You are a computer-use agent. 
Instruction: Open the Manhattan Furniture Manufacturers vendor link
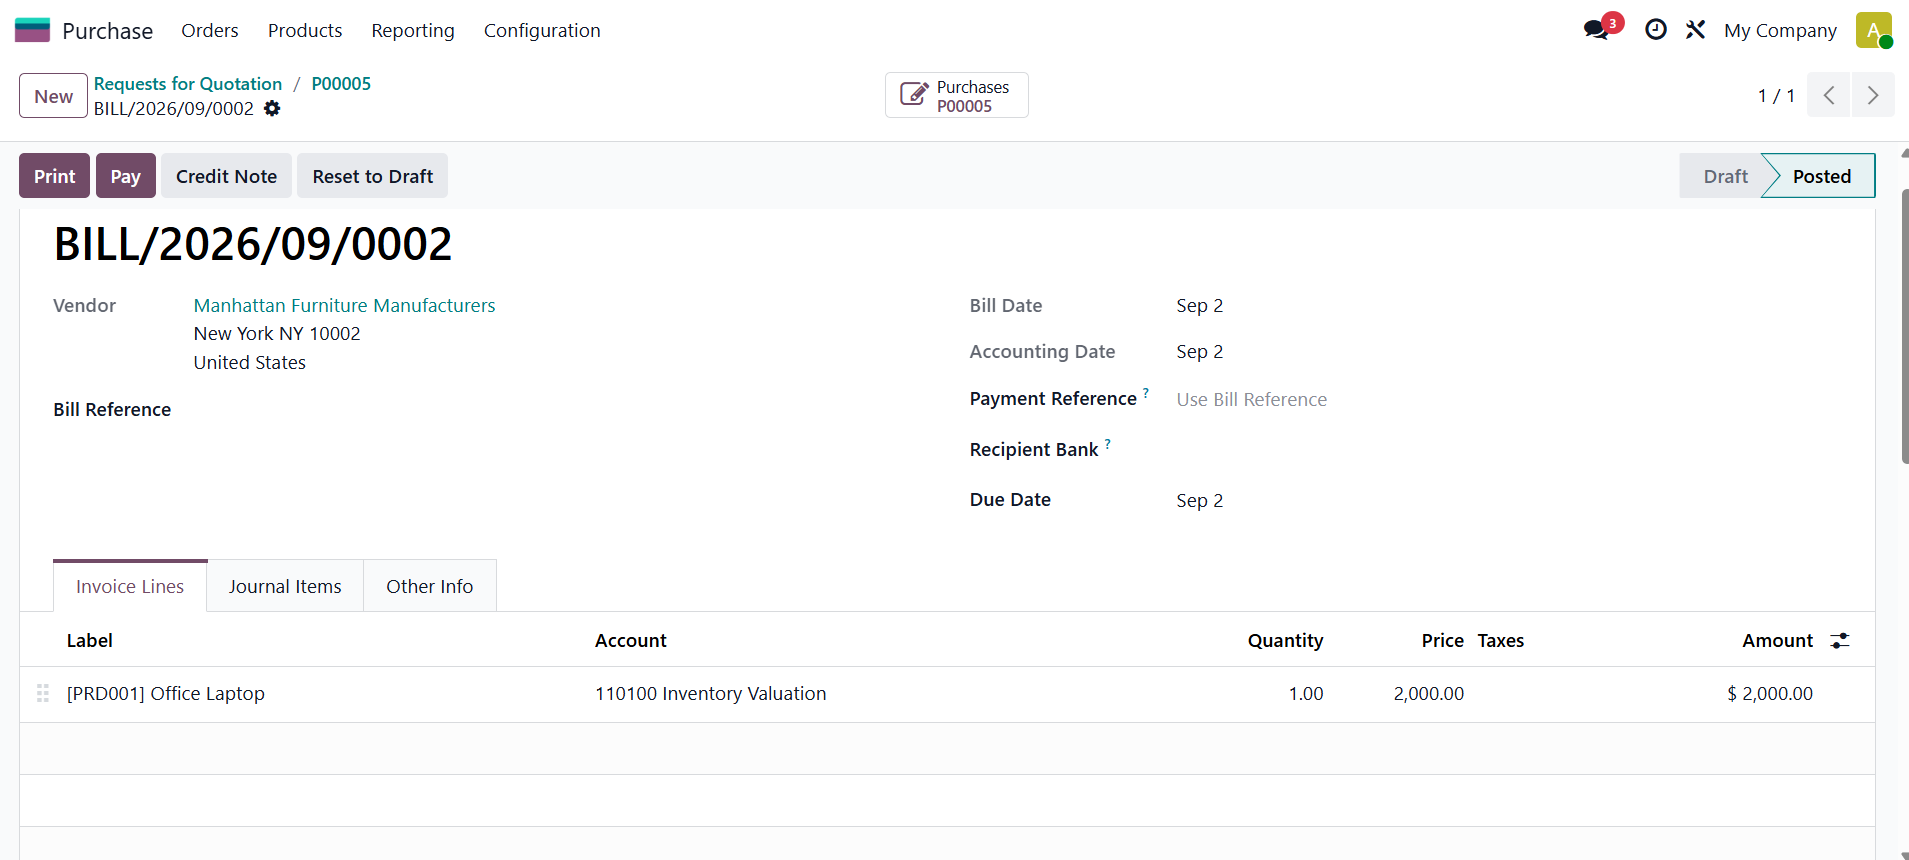[345, 306]
